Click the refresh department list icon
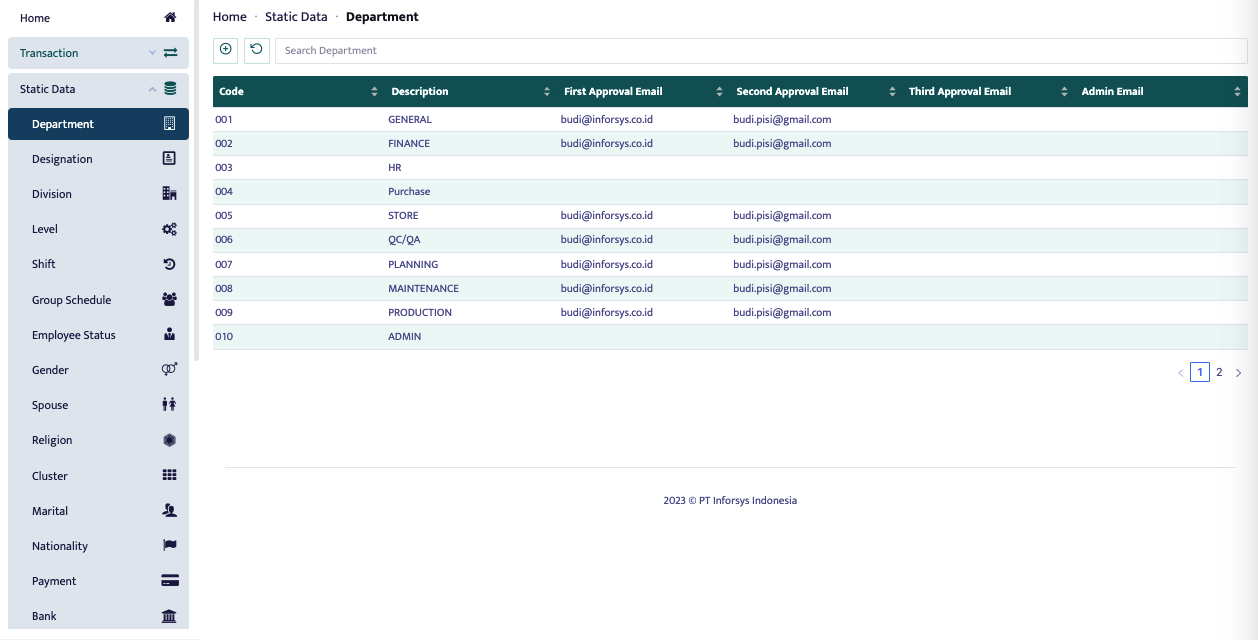 coord(257,50)
